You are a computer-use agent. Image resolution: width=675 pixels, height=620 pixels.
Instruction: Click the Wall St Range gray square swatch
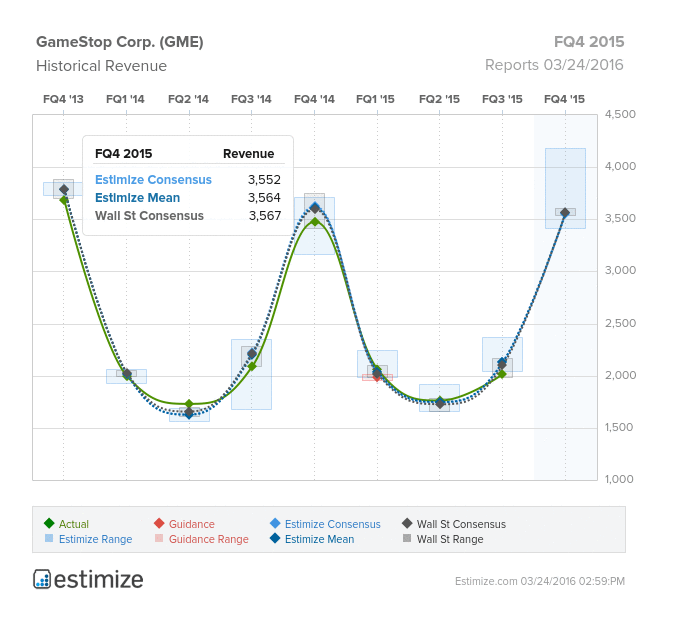point(407,538)
